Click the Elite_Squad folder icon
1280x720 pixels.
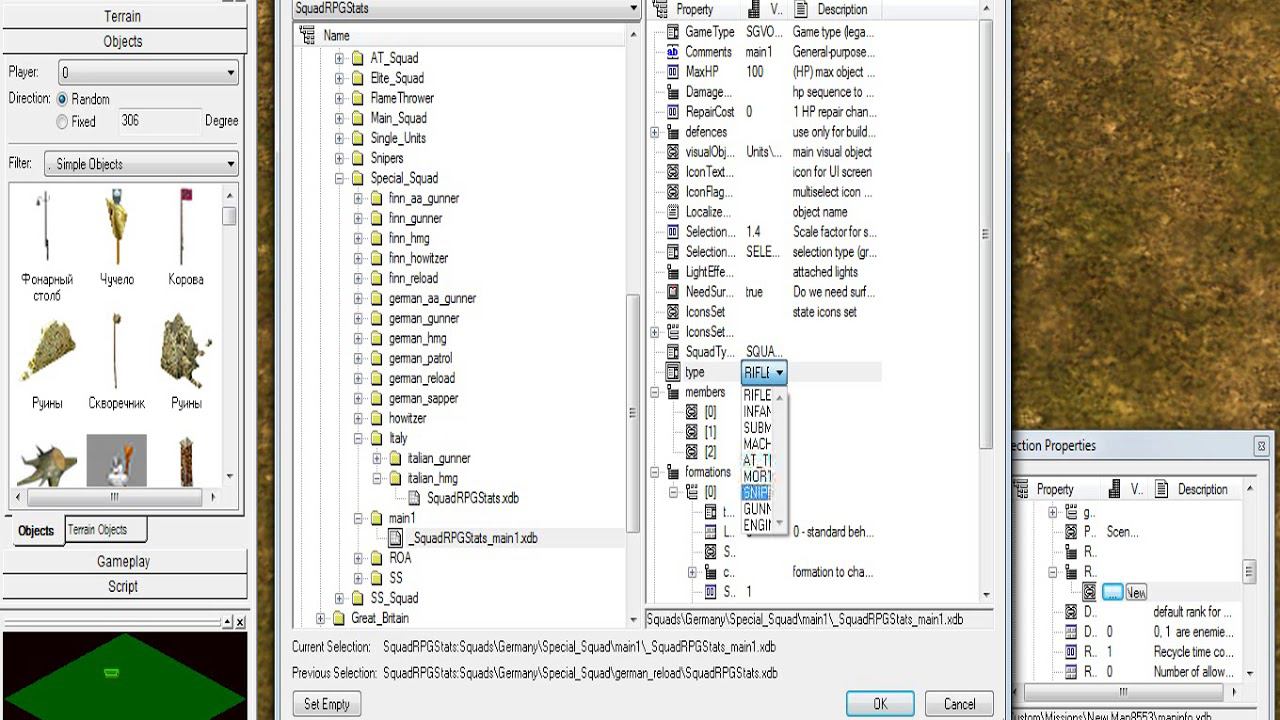coord(357,78)
